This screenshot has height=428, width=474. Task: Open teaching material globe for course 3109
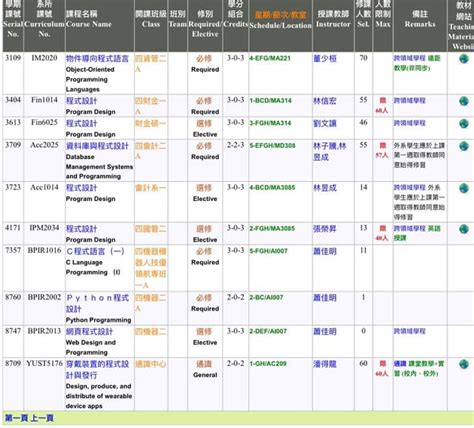(x=464, y=59)
